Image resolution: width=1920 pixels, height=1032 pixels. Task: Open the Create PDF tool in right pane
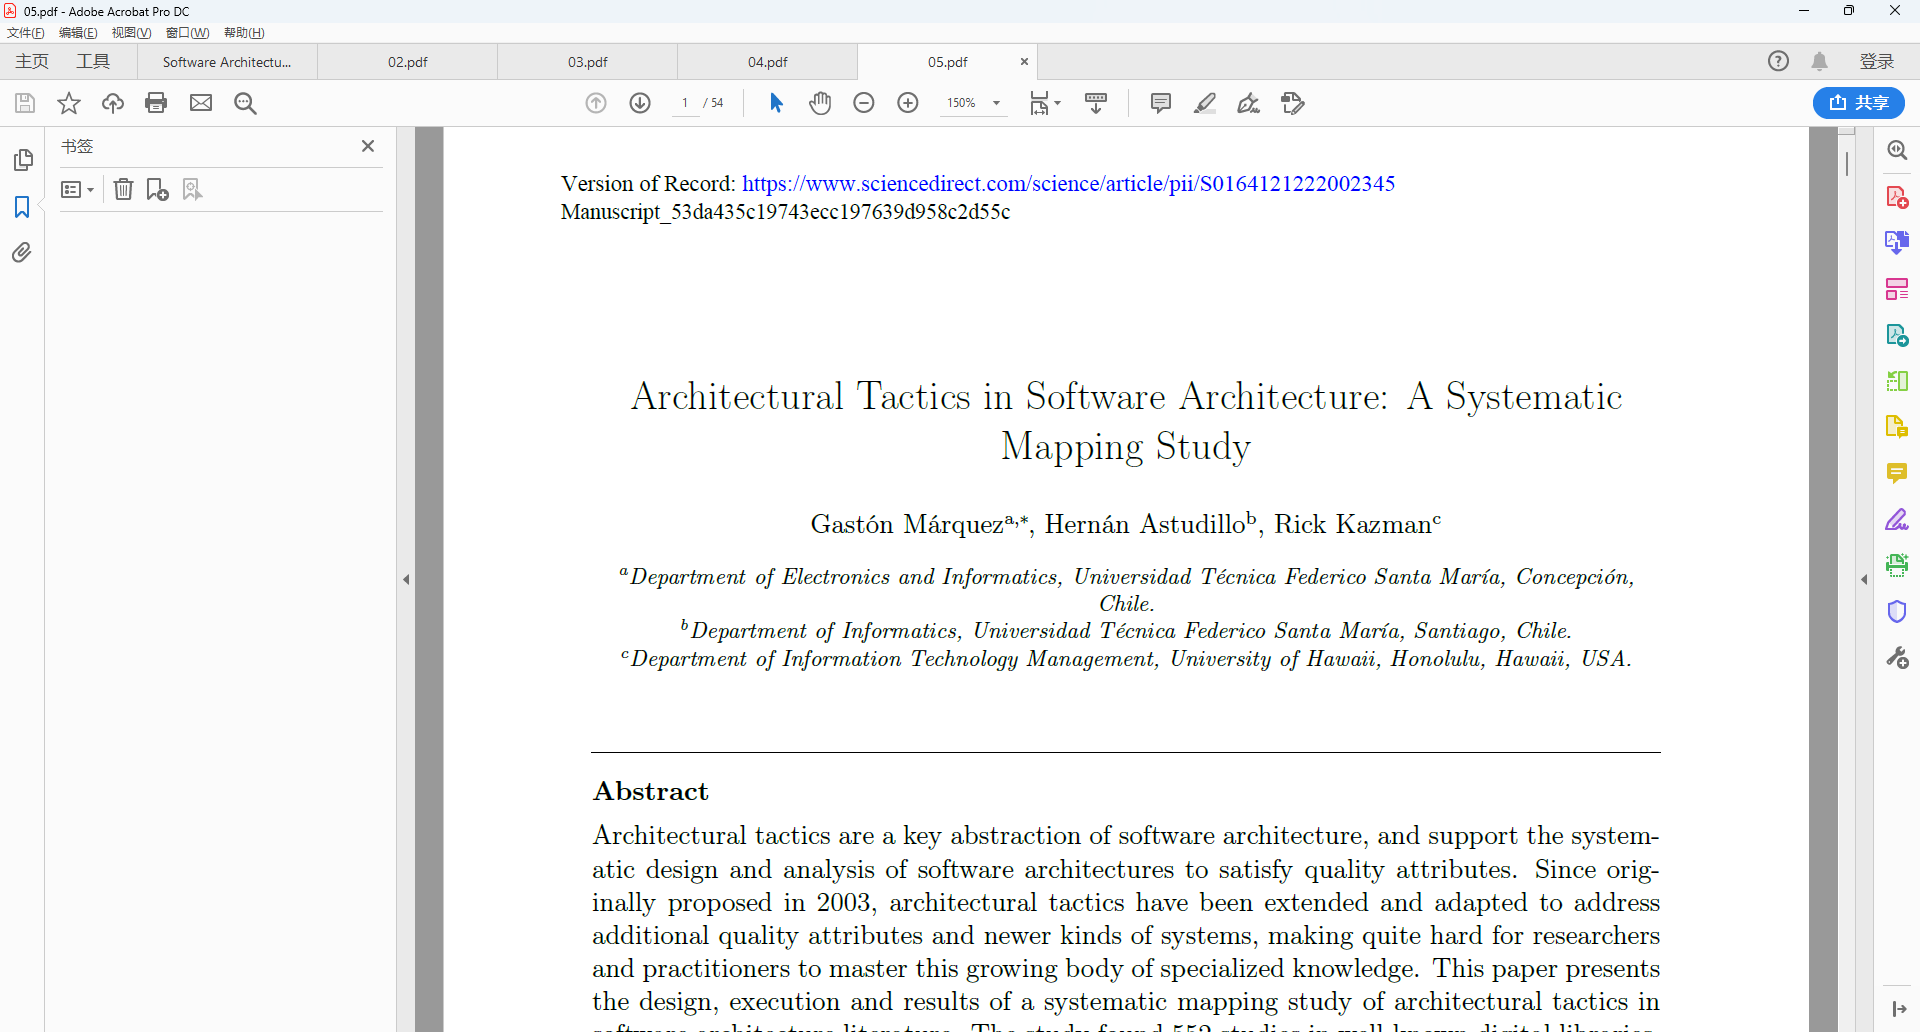pos(1897,197)
